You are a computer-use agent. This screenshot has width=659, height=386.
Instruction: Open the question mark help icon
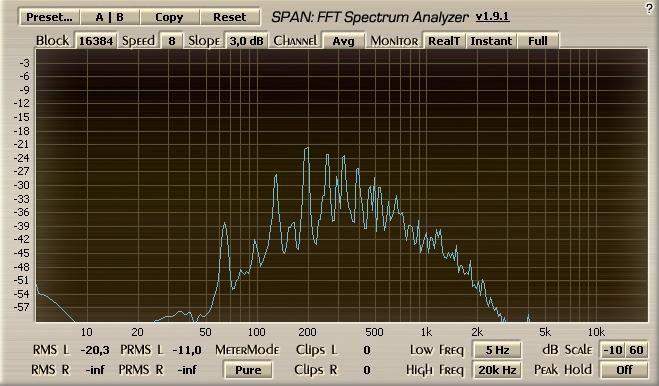click(x=650, y=9)
